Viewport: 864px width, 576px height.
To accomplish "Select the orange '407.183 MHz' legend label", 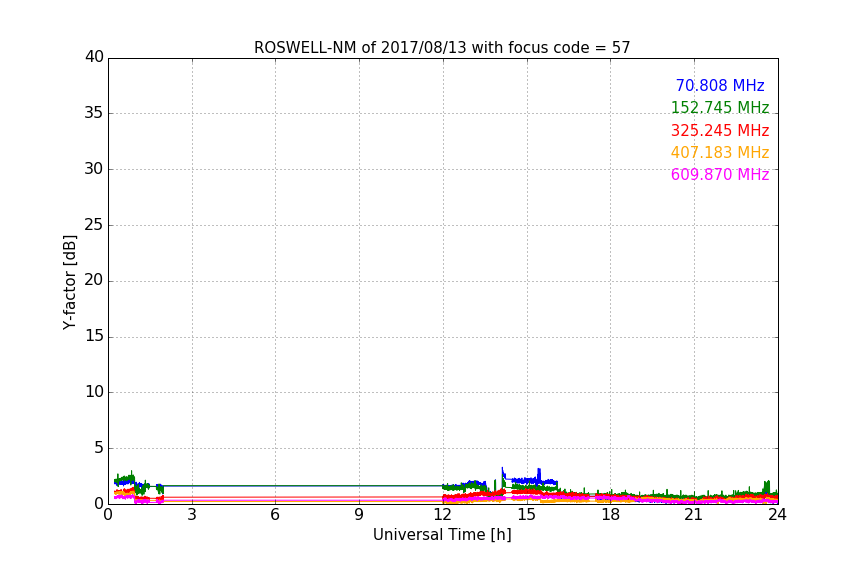I will pos(720,152).
